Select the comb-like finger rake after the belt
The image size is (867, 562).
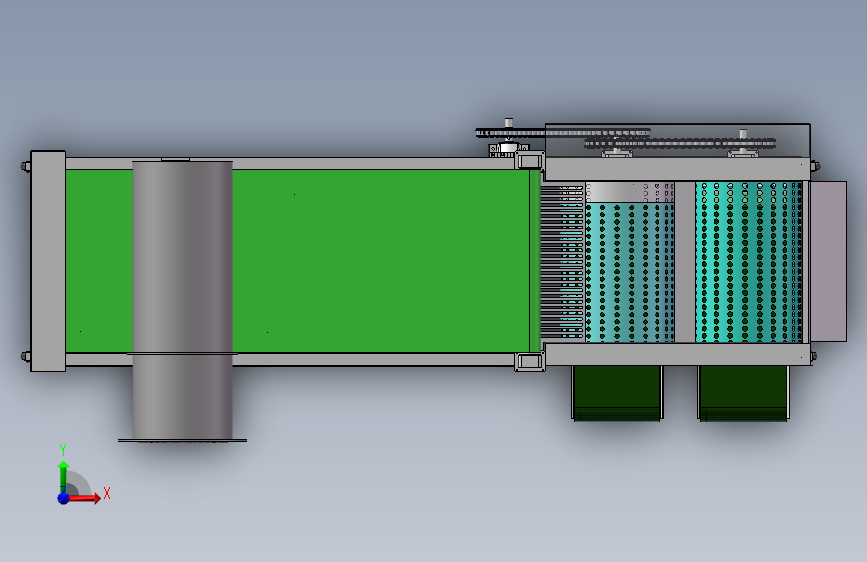click(562, 262)
